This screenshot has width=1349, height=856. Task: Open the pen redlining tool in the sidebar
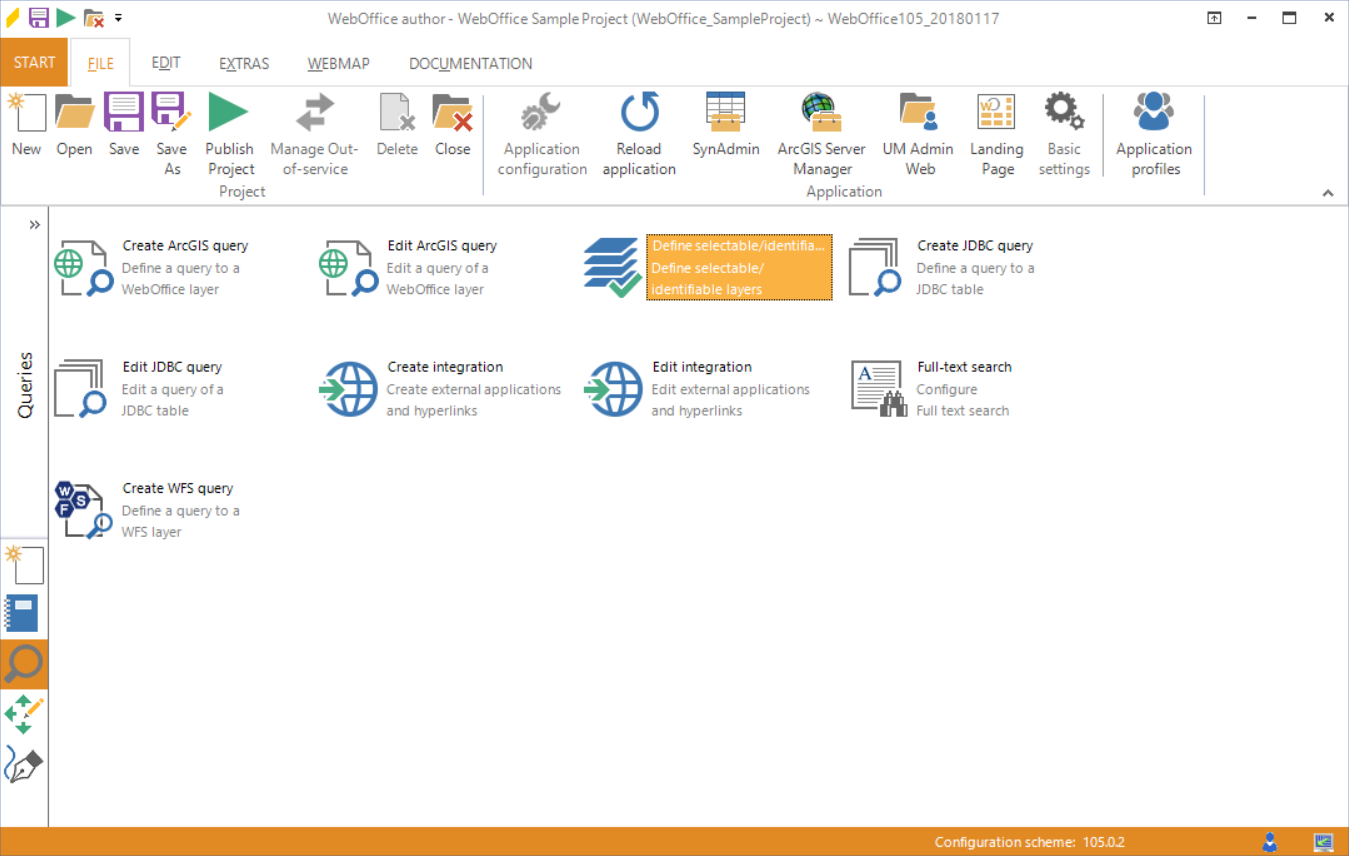click(24, 763)
